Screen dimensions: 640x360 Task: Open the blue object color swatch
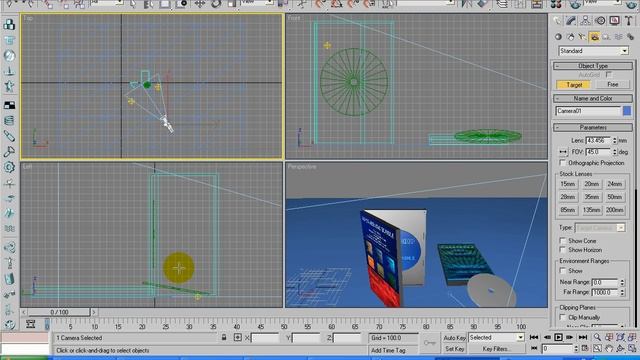point(627,111)
